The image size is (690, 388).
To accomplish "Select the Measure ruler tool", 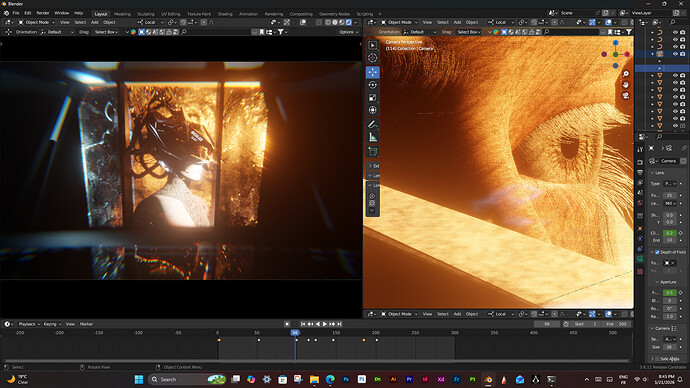I will pyautogui.click(x=373, y=137).
